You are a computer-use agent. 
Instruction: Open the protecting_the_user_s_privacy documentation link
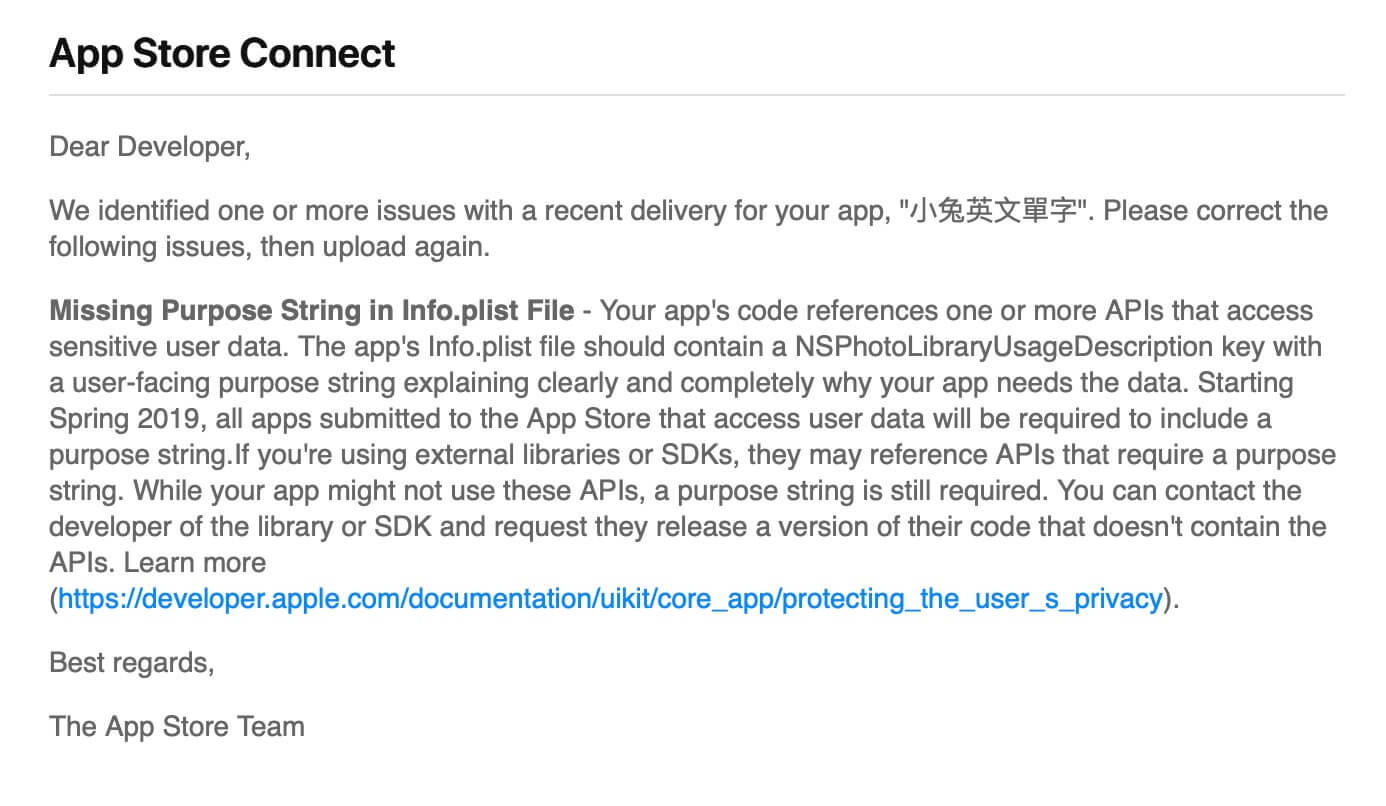point(611,599)
